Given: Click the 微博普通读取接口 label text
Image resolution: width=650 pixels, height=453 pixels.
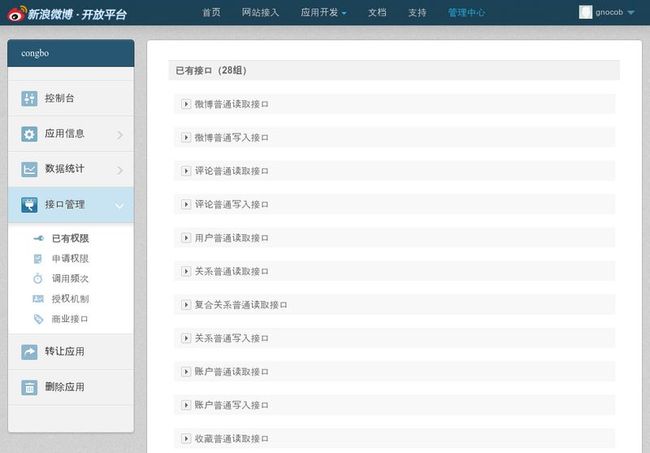Looking at the screenshot, I should [232, 104].
